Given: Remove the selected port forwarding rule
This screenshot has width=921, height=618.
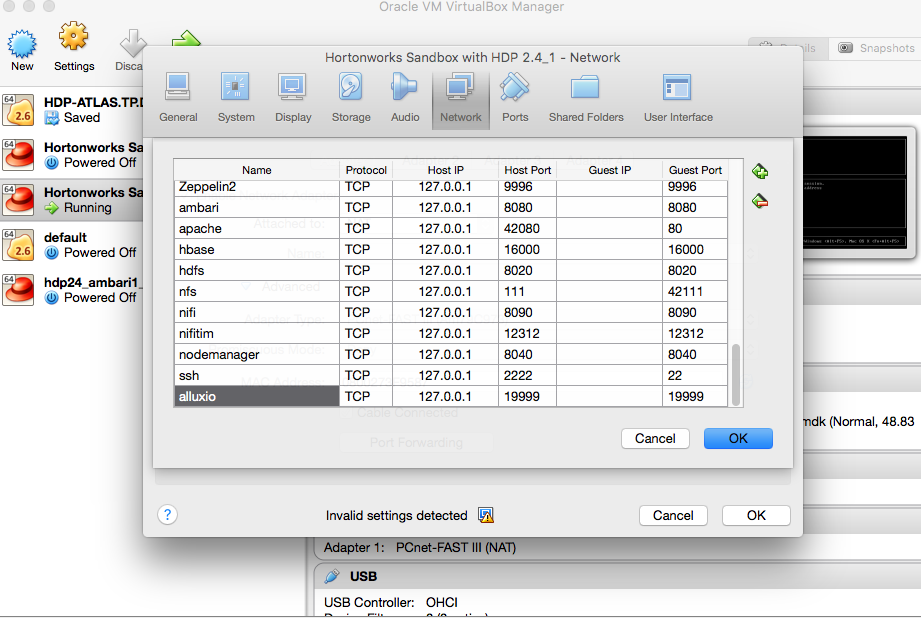Looking at the screenshot, I should [759, 201].
